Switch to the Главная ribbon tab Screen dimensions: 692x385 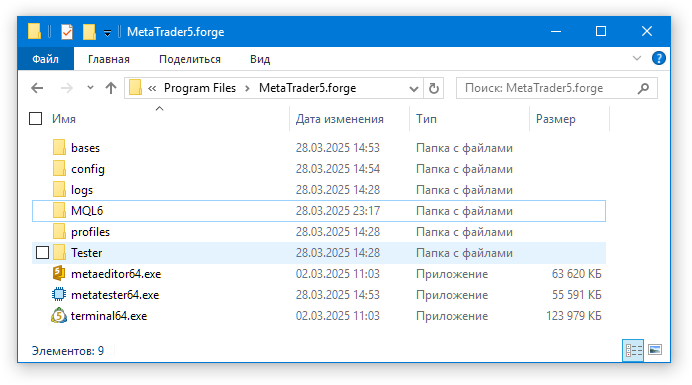(x=109, y=59)
